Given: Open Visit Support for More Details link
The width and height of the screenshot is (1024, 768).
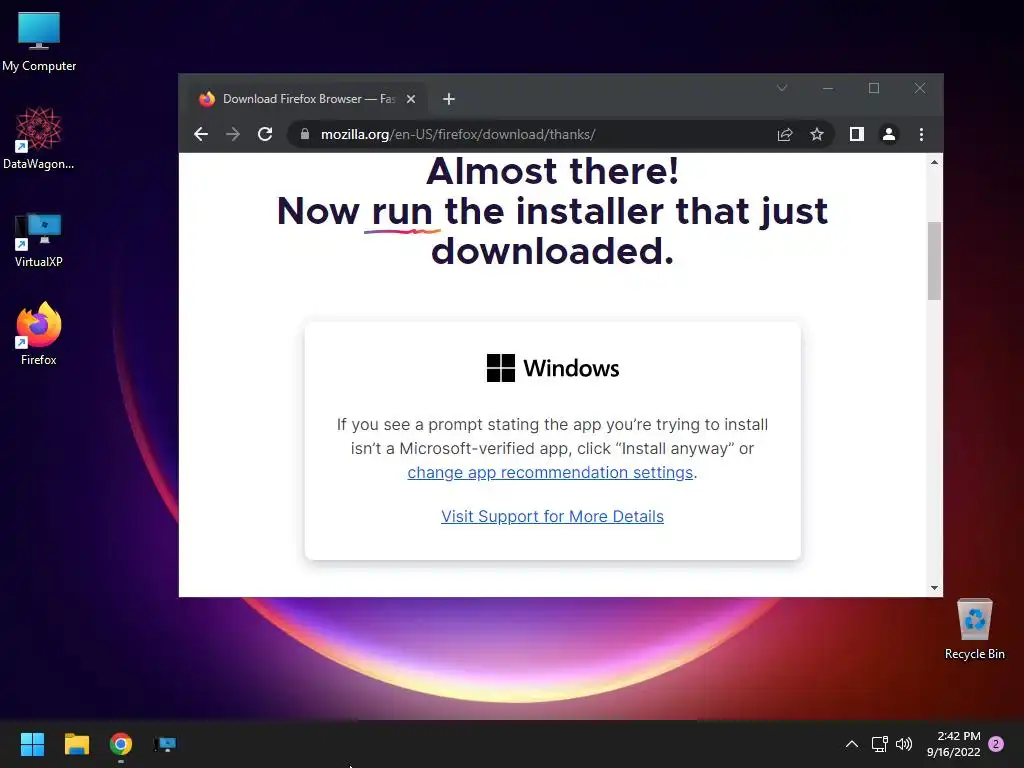Looking at the screenshot, I should pyautogui.click(x=552, y=517).
